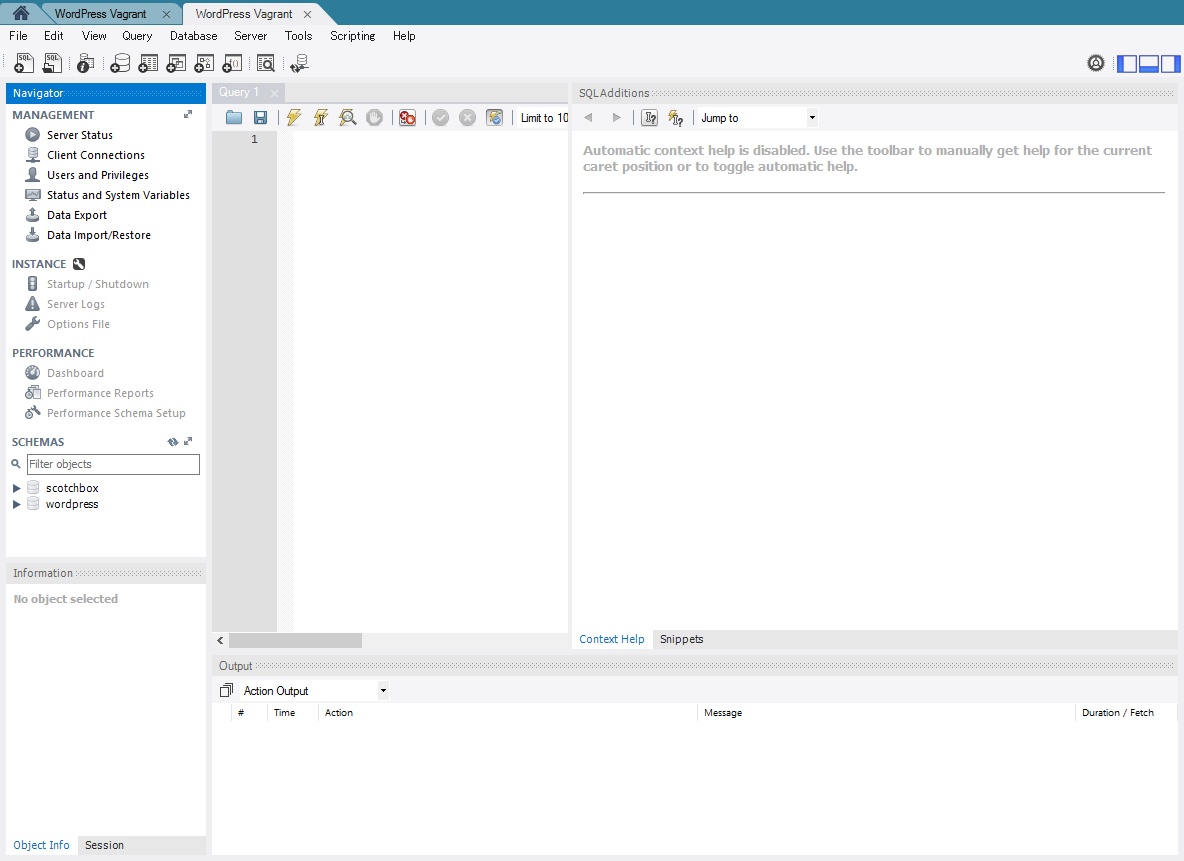
Task: Execute statement under cursor icon
Action: pyautogui.click(x=321, y=118)
